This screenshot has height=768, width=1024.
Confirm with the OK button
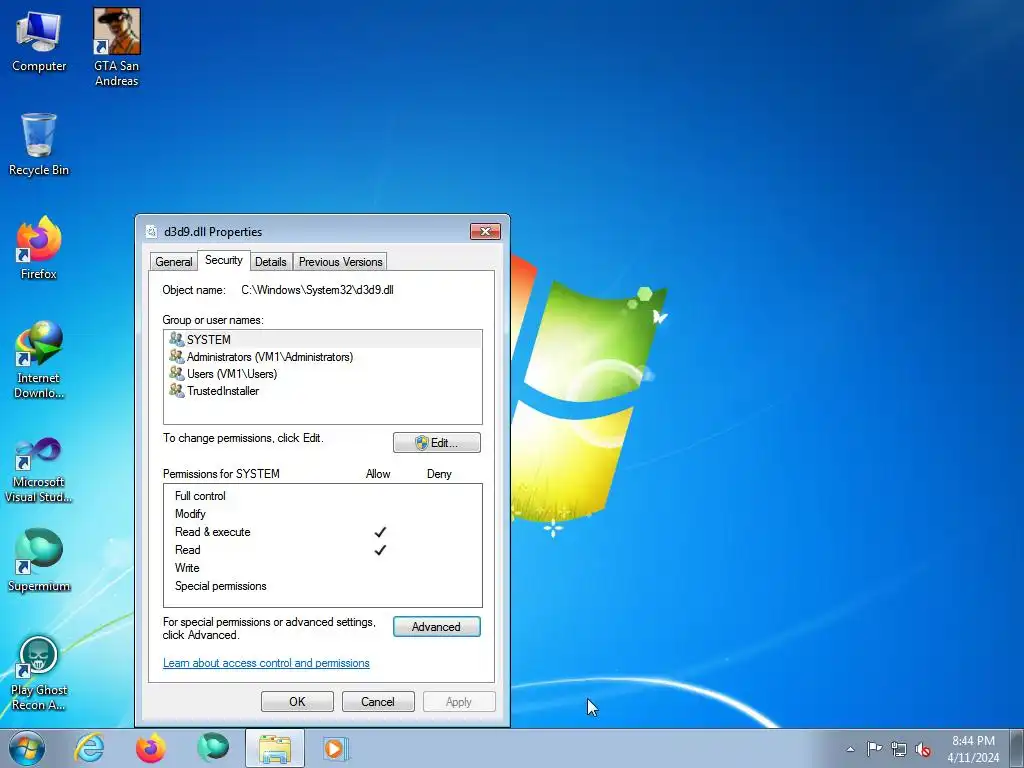(297, 701)
